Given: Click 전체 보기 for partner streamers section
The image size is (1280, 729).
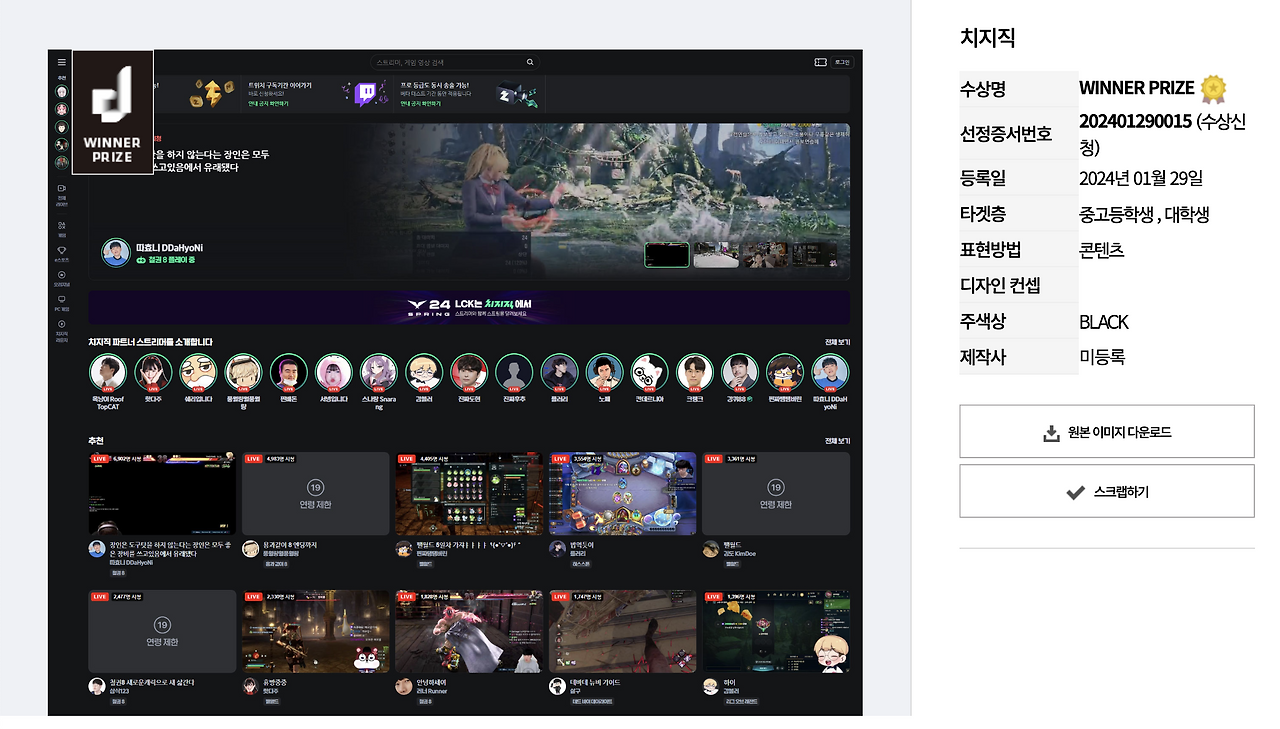Looking at the screenshot, I should pyautogui.click(x=837, y=342).
